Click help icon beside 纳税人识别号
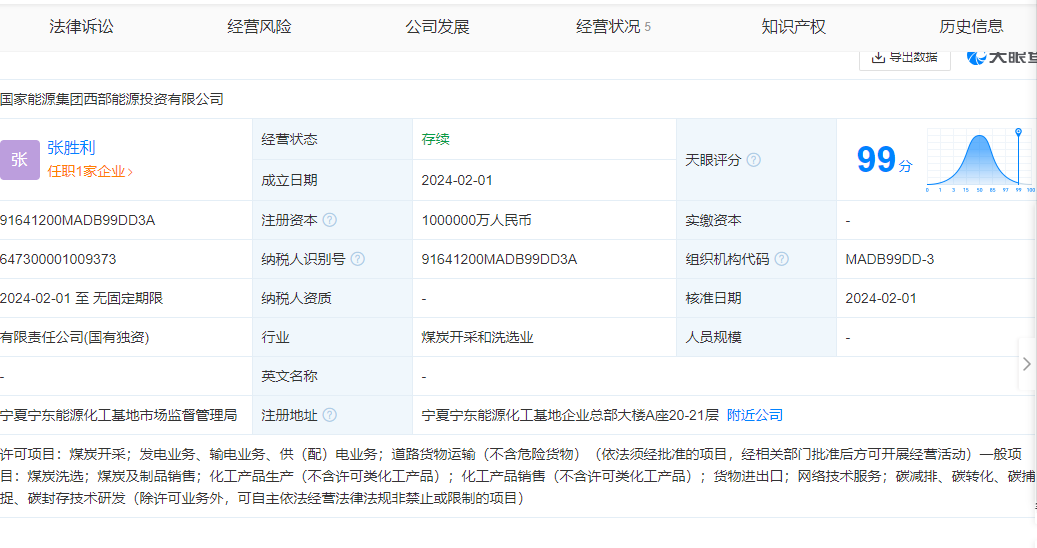The image size is (1037, 548). pyautogui.click(x=357, y=259)
